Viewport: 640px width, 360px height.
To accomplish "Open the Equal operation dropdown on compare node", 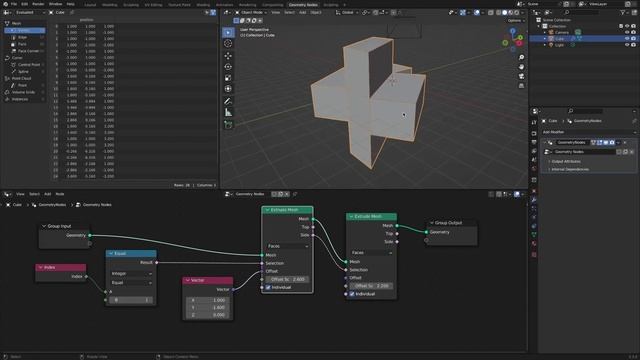I will point(131,282).
